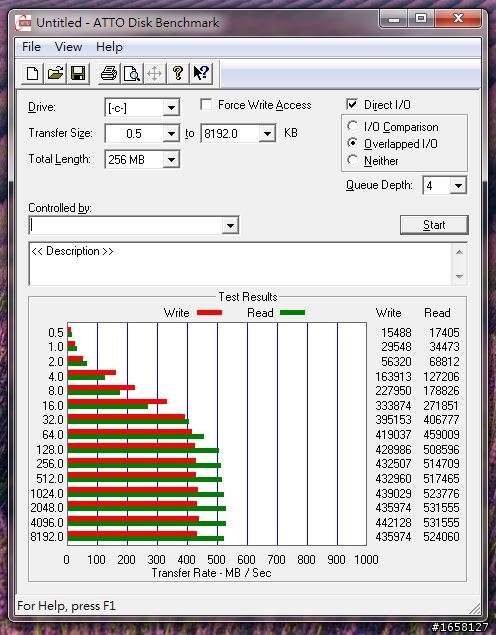Open the View menu
Image resolution: width=496 pixels, height=635 pixels.
pos(68,47)
